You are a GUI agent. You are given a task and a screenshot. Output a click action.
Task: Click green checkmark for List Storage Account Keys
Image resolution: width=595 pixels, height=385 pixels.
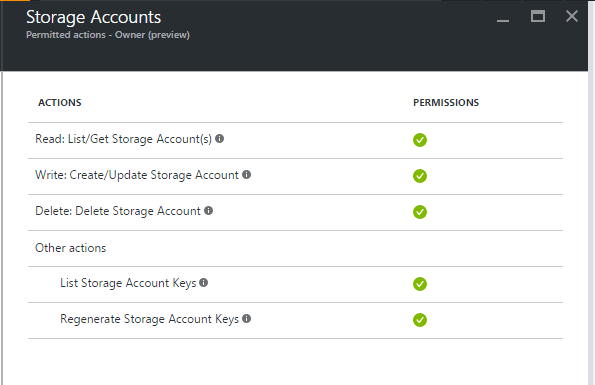pyautogui.click(x=420, y=284)
